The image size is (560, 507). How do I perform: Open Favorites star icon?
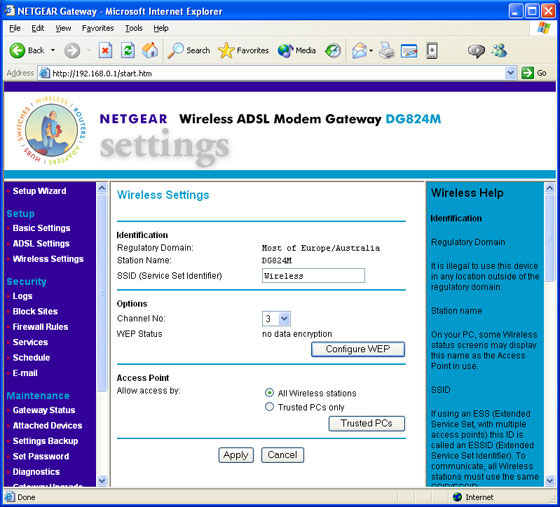[226, 51]
